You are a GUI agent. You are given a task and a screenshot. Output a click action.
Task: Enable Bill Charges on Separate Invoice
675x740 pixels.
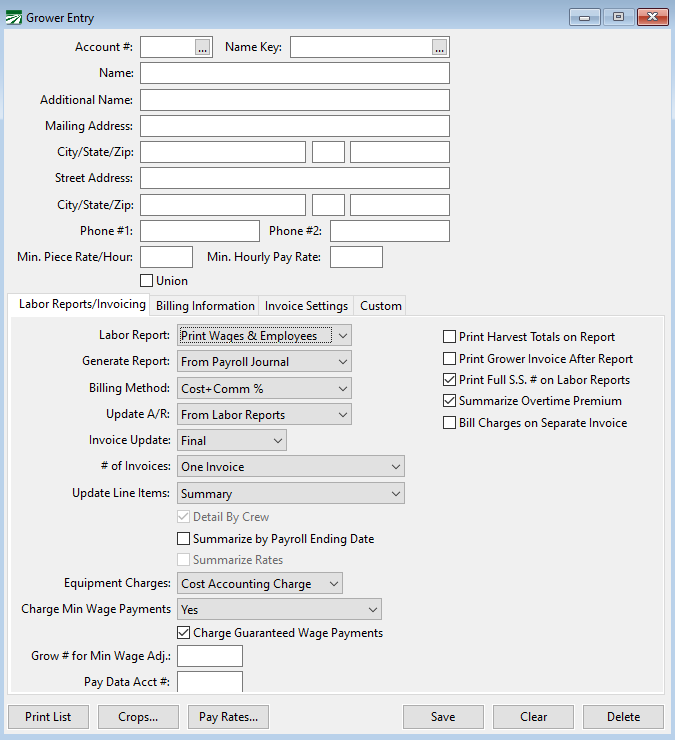[x=450, y=423]
